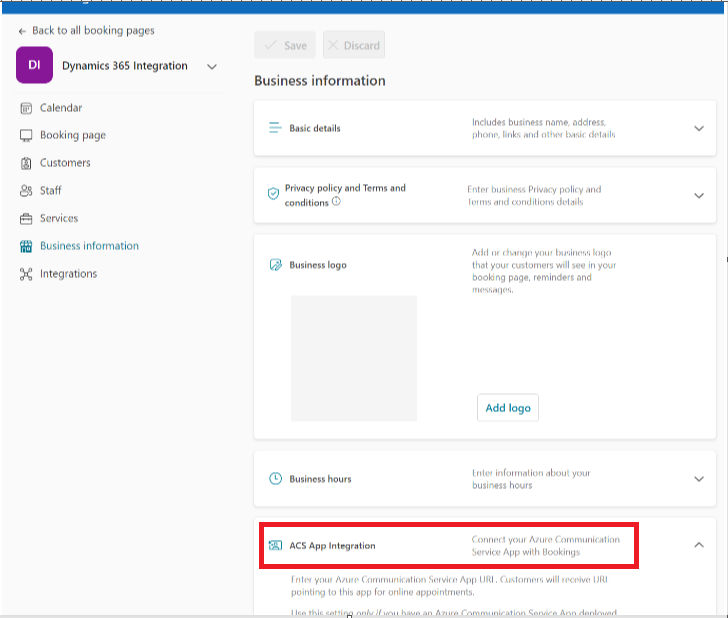728x618 pixels.
Task: Click the Services briefcase icon
Action: (26, 219)
